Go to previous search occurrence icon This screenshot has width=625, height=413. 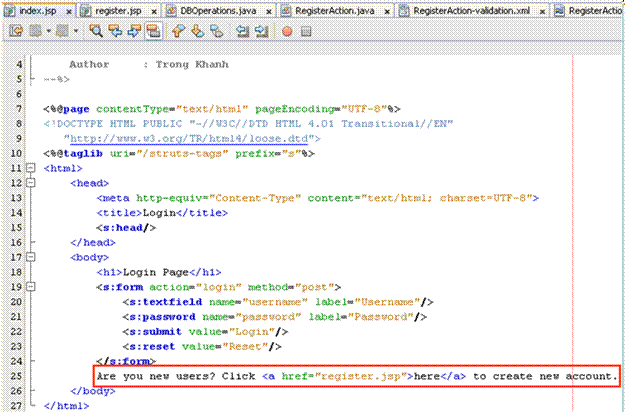115,31
